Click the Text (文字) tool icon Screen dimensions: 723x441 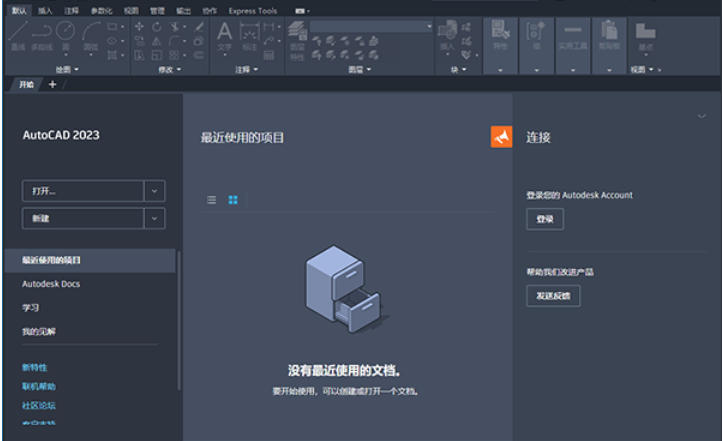[x=225, y=35]
